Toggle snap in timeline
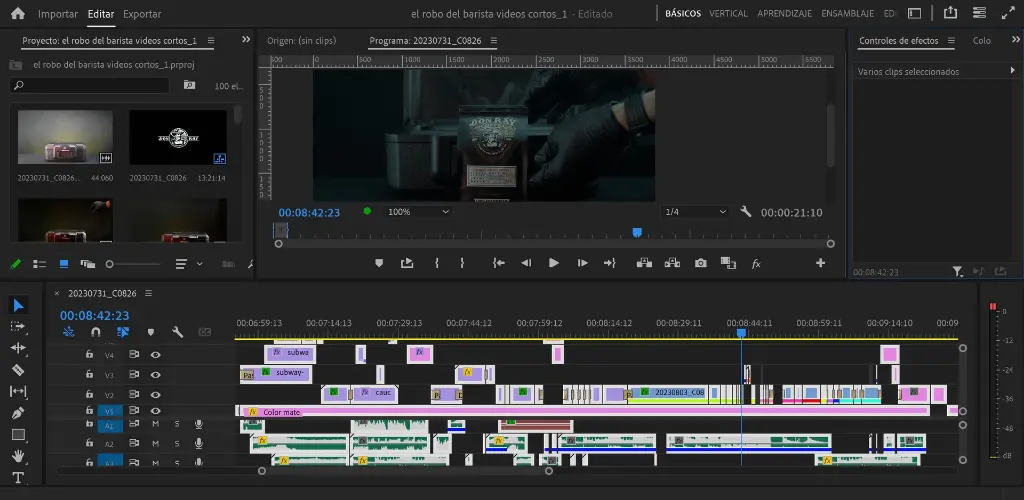 [95, 332]
